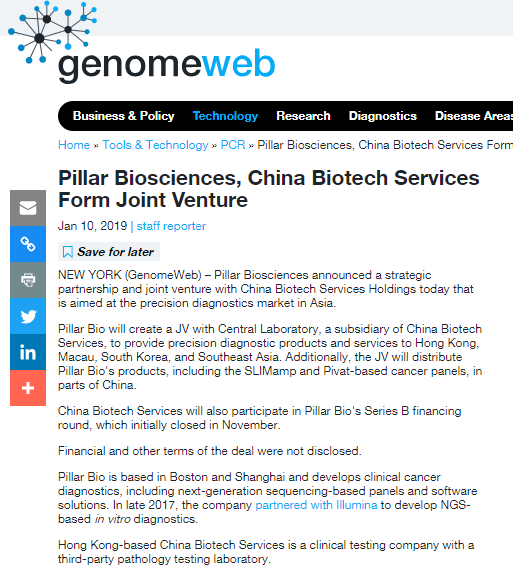Click the GenomeWeb logo
The height and width of the screenshot is (571, 513).
(x=142, y=42)
